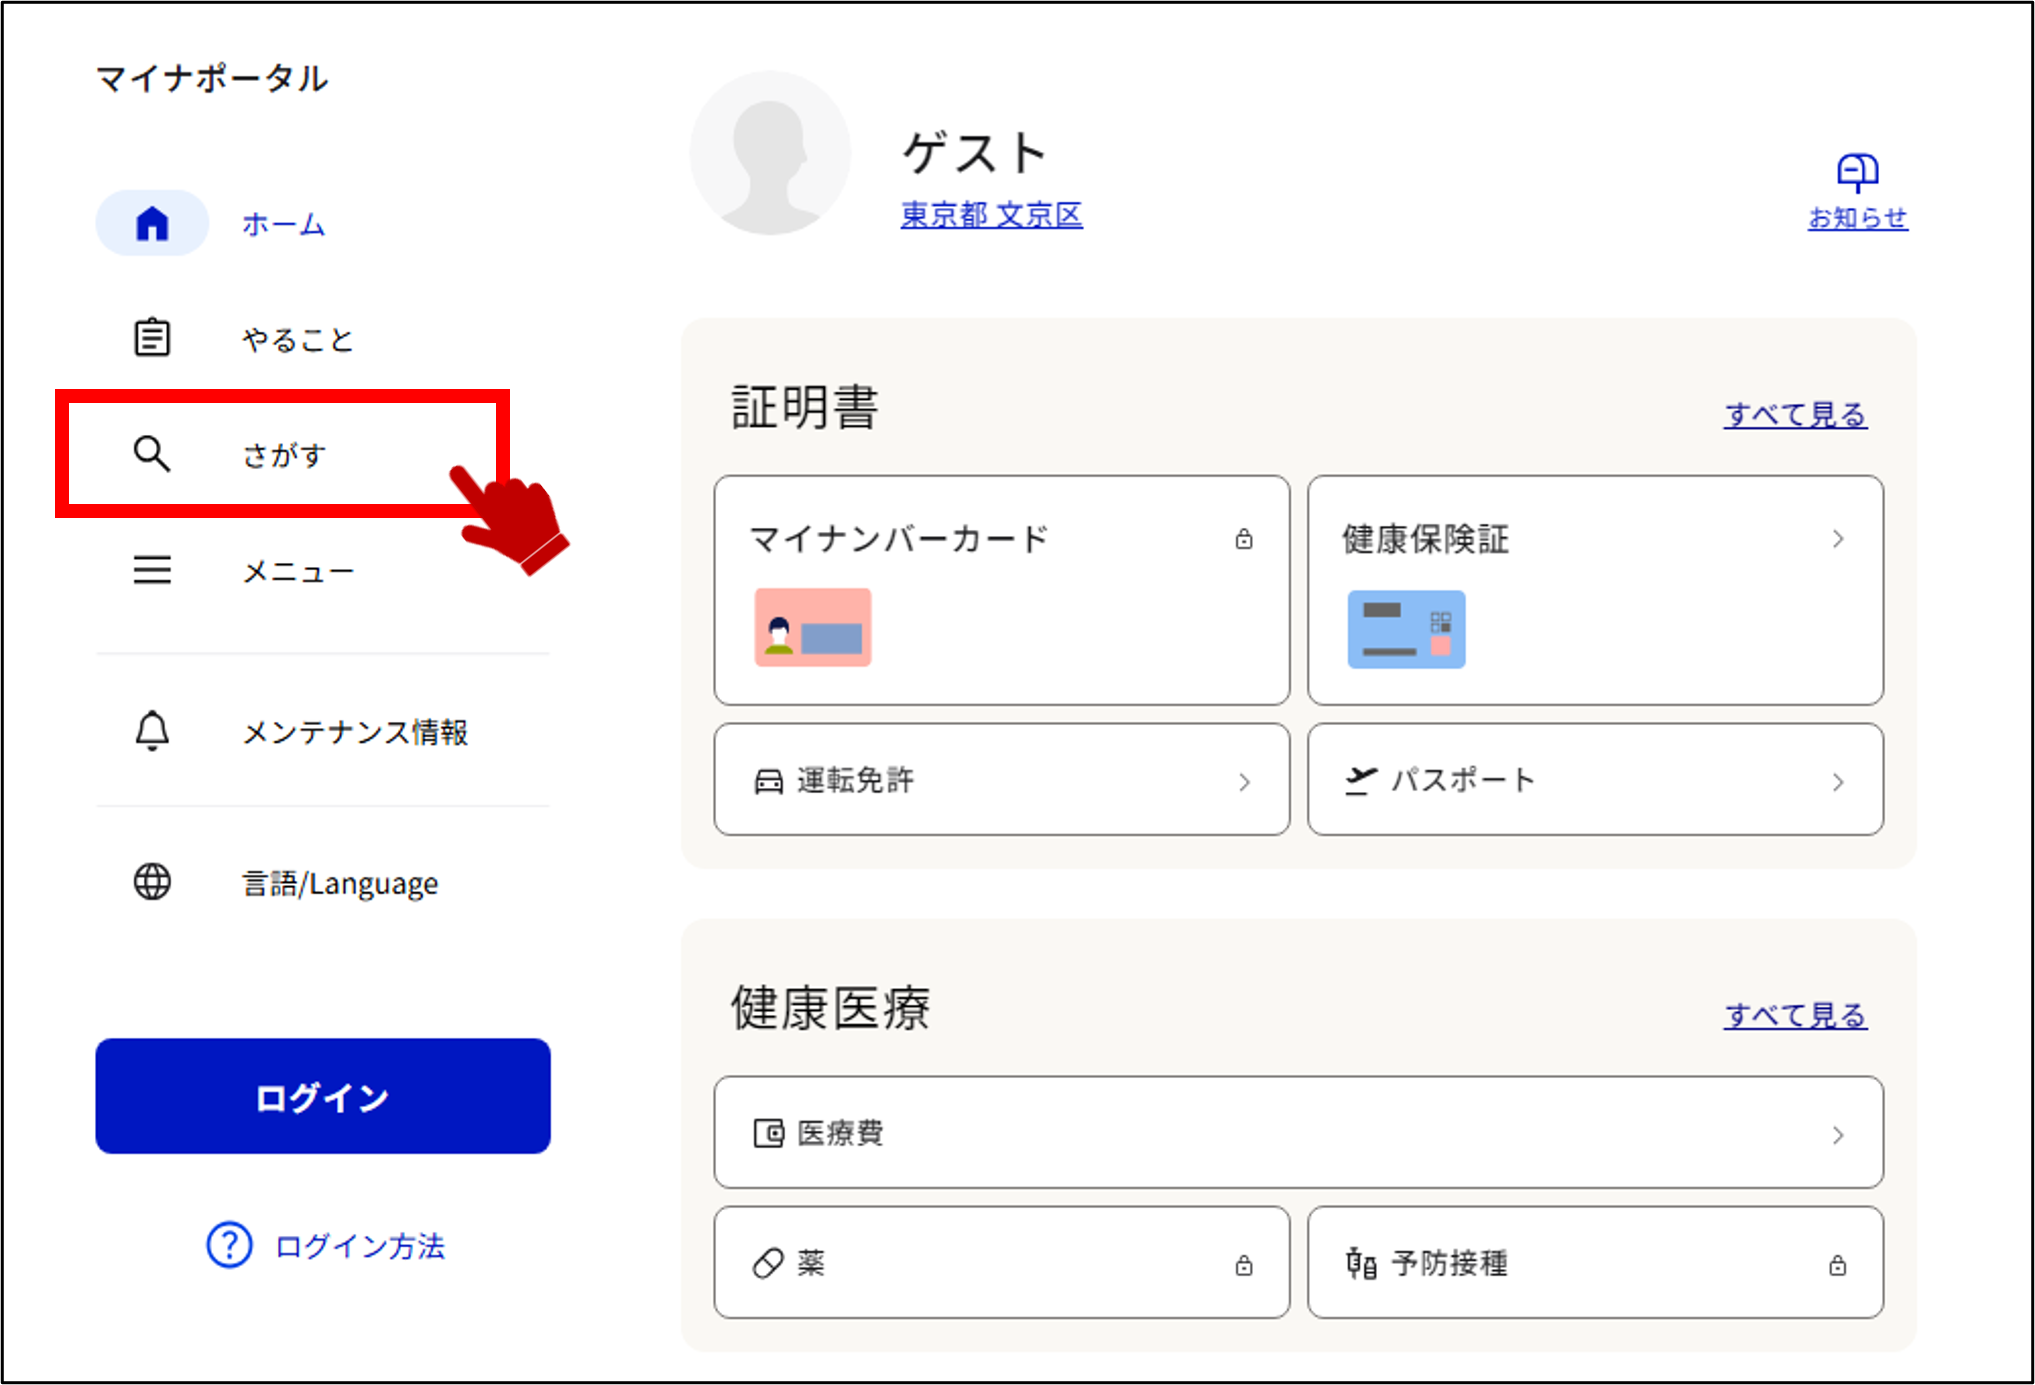Click the question mark help icon
The image size is (2035, 1385).
tap(229, 1245)
